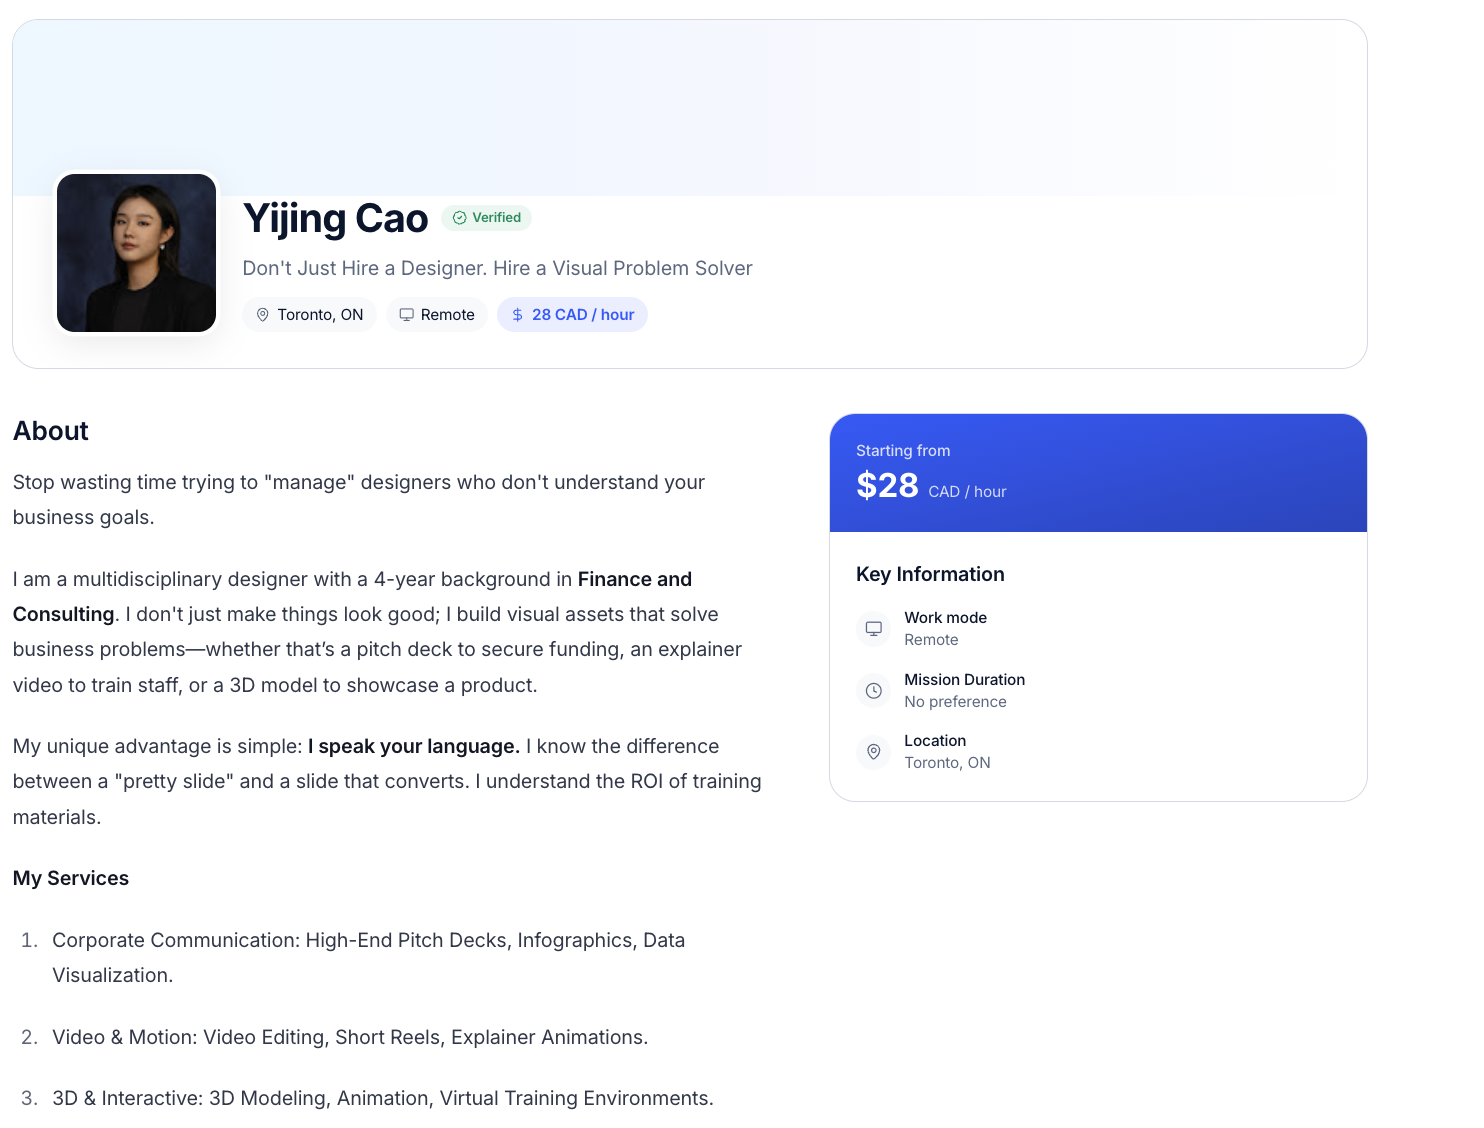
Task: Click the $28 starting price banner
Action: click(1098, 473)
